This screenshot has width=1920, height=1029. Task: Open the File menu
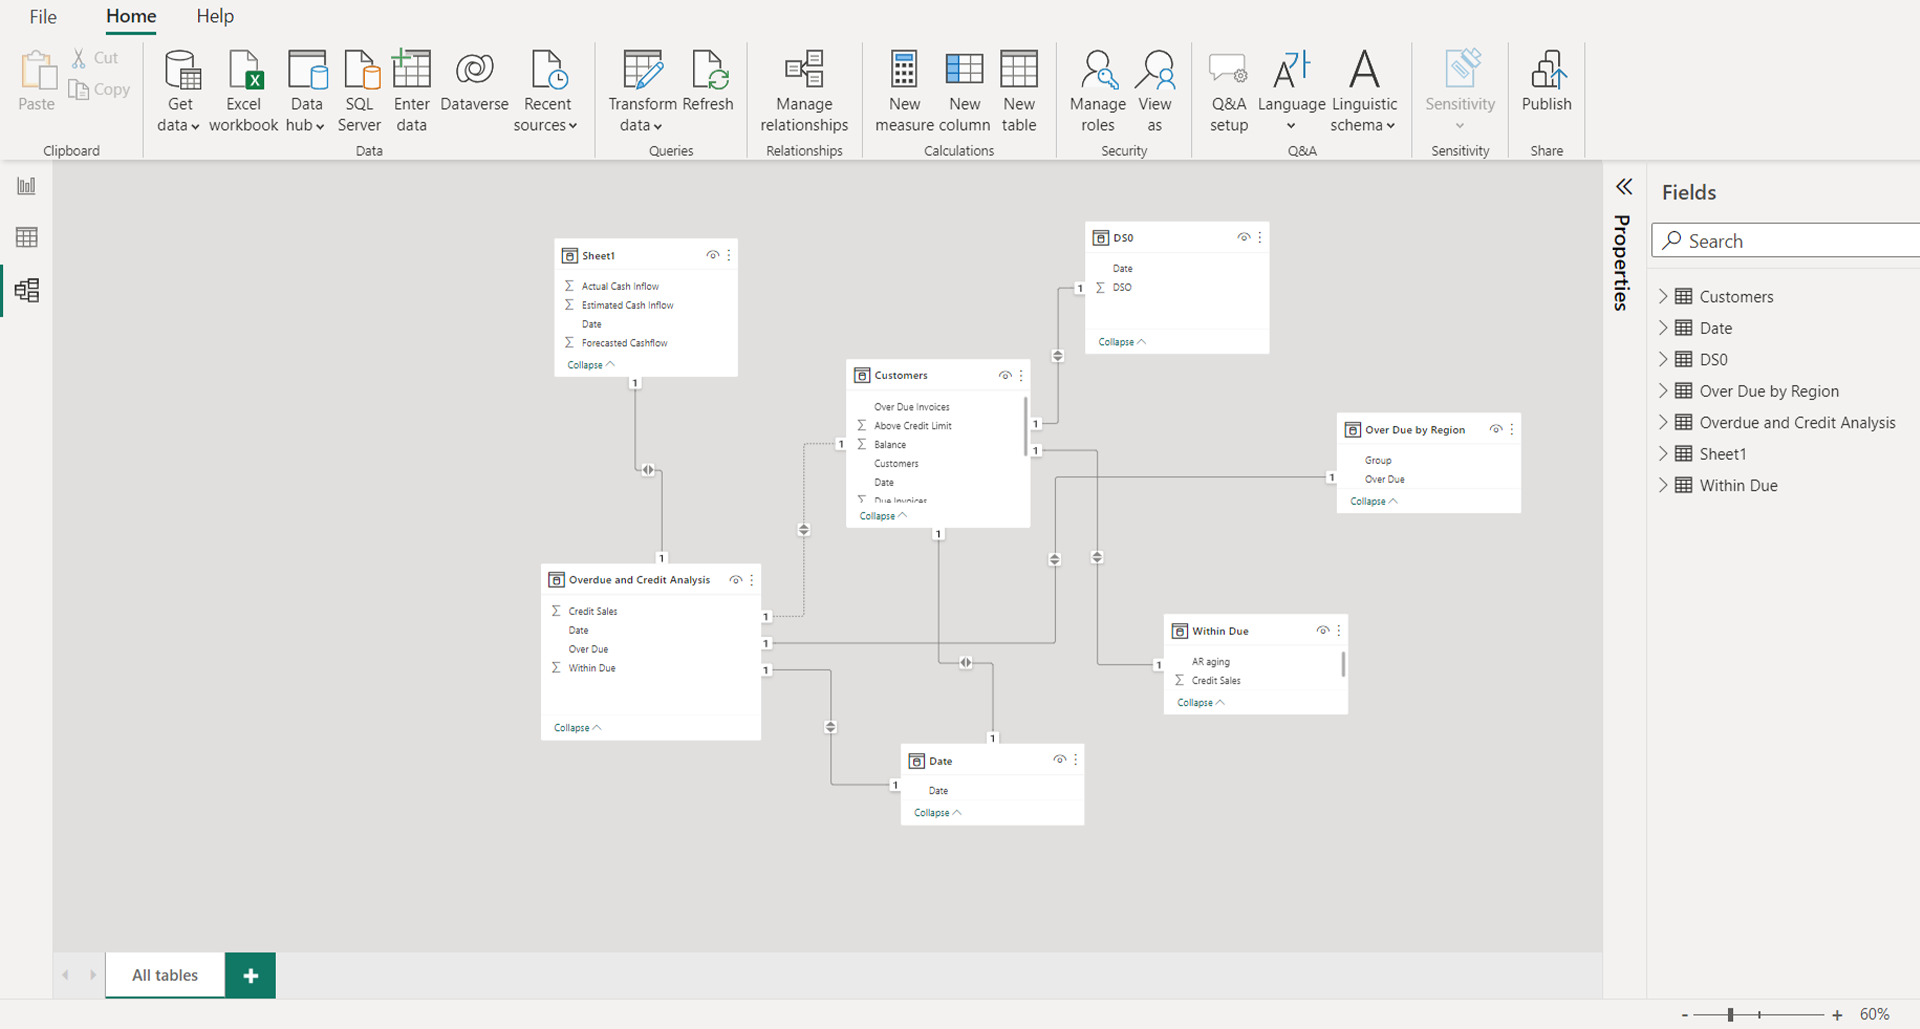[43, 16]
